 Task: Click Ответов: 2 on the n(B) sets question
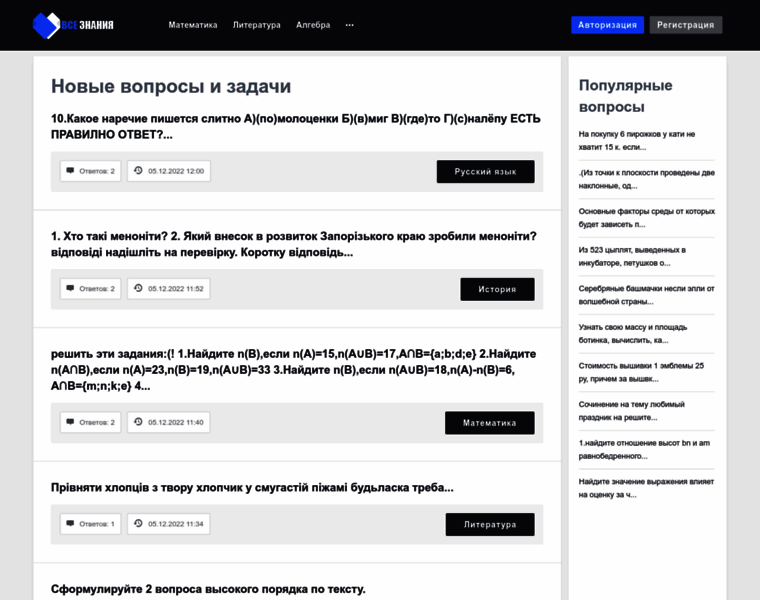click(x=97, y=423)
